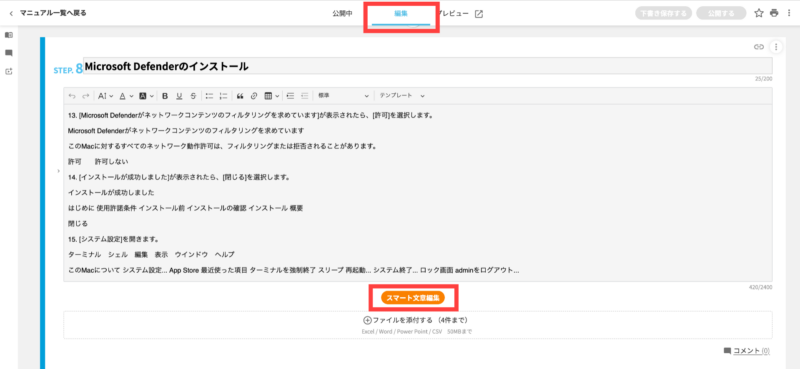This screenshot has width=800, height=369.
Task: Insert a block quote
Action: (x=240, y=96)
